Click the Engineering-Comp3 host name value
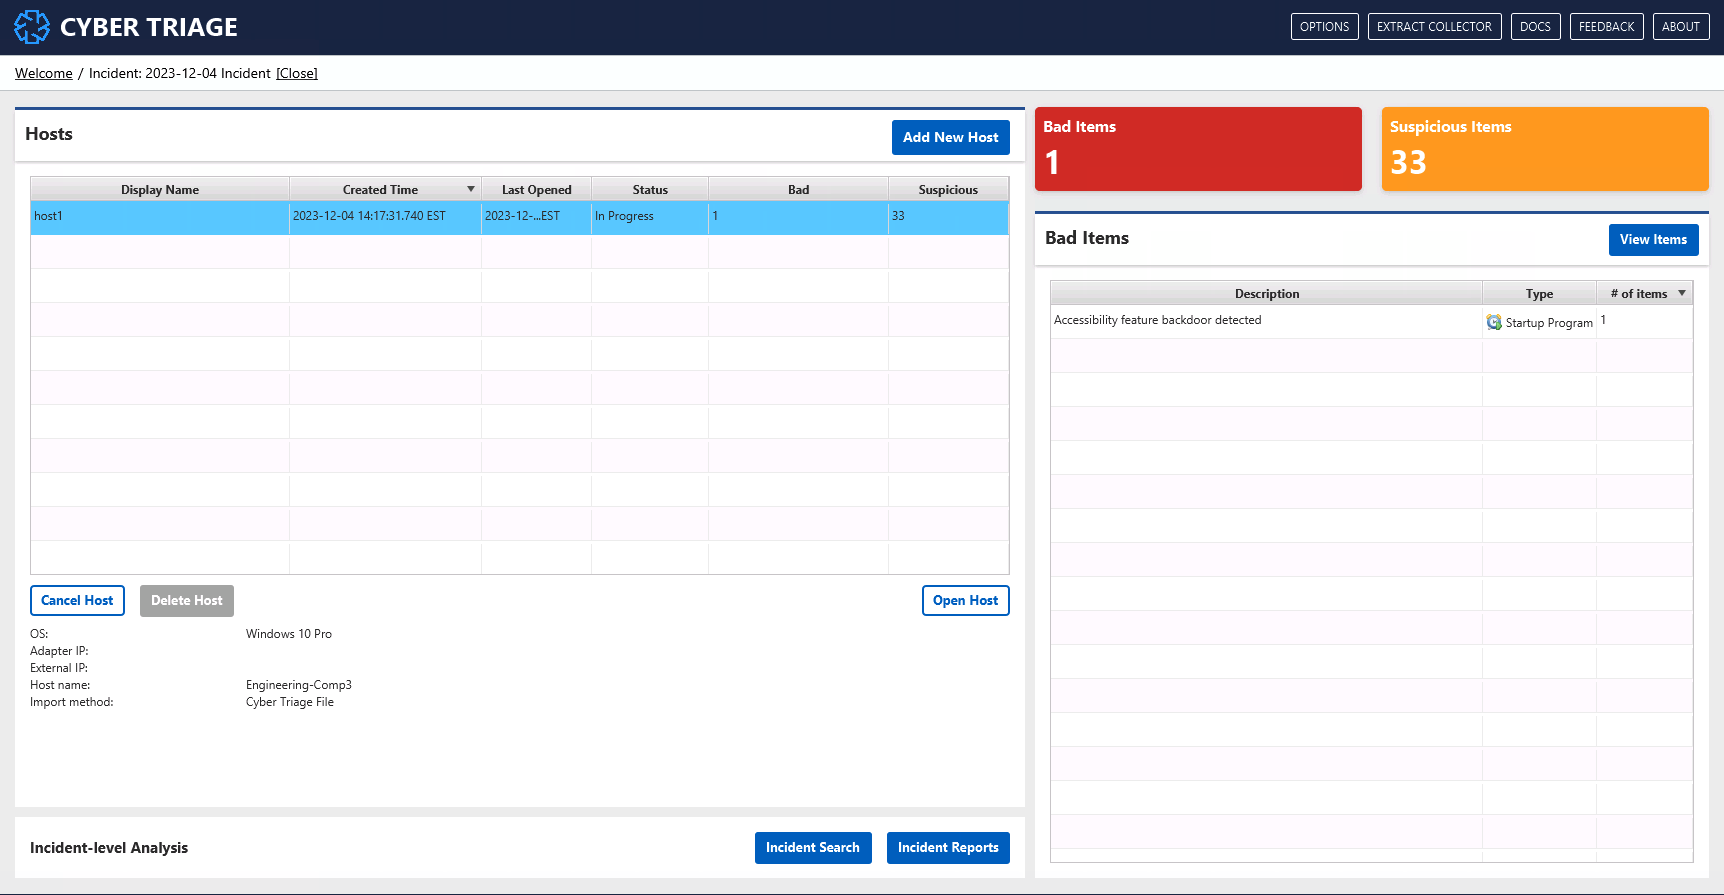The width and height of the screenshot is (1724, 895). click(299, 685)
